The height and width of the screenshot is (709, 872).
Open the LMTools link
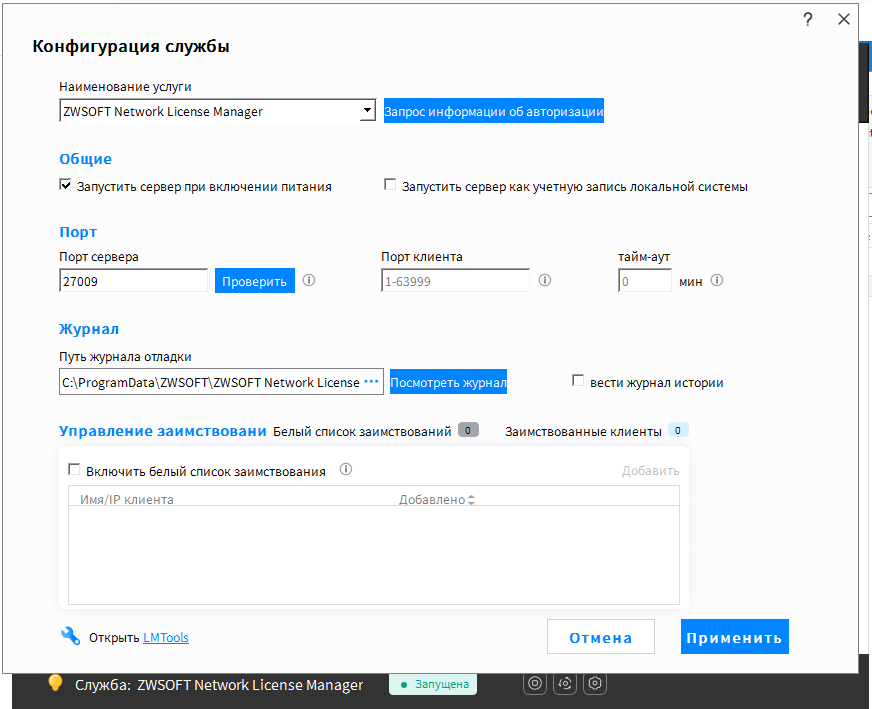point(166,637)
